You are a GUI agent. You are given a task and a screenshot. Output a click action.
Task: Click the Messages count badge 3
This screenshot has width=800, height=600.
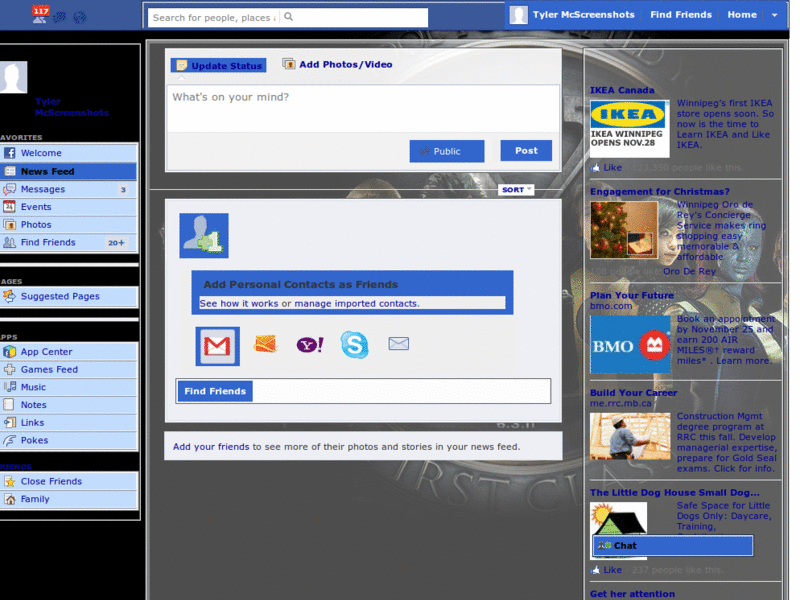pyautogui.click(x=123, y=190)
